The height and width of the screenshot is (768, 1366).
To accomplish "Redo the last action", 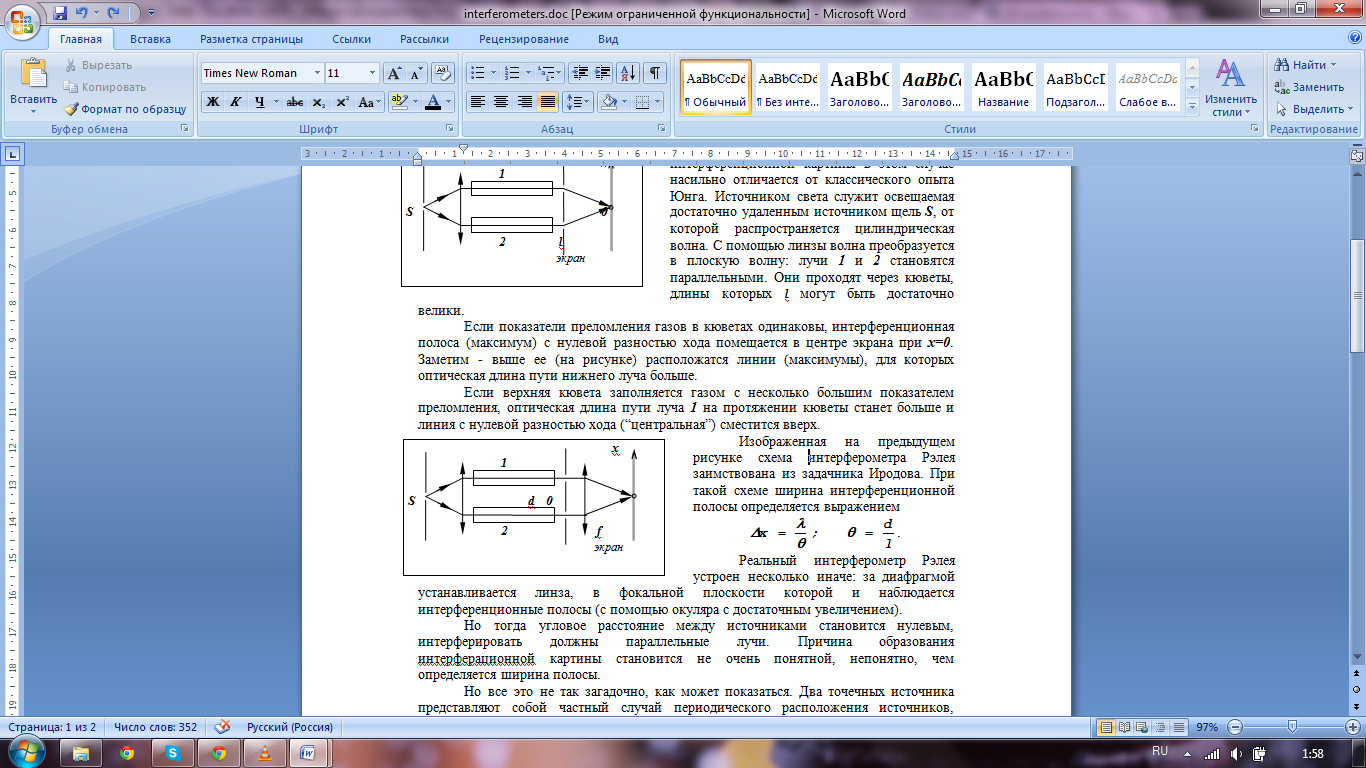I will pyautogui.click(x=113, y=14).
